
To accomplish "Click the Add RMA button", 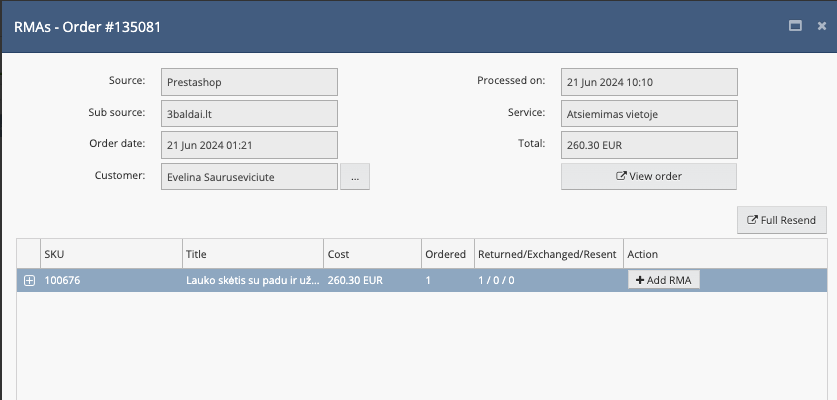I will coord(664,280).
